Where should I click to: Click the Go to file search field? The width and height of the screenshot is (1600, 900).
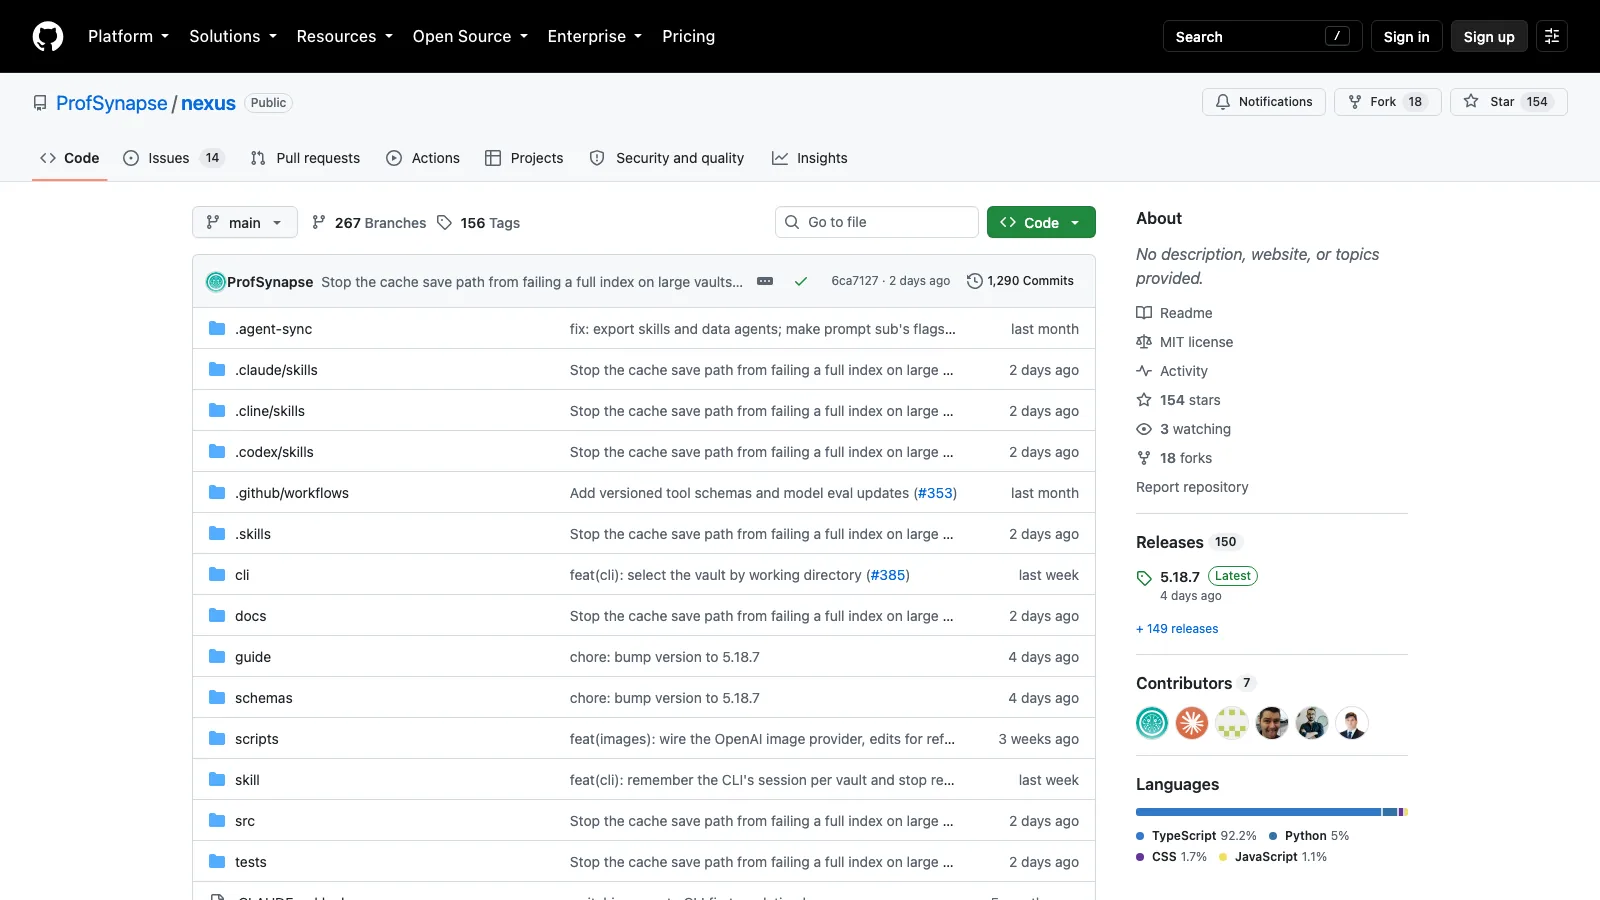tap(877, 222)
